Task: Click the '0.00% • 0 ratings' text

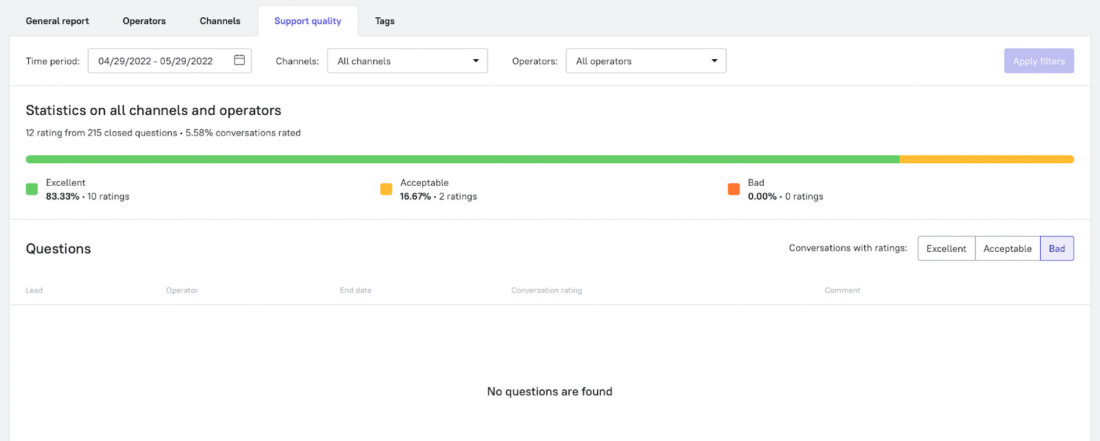Action: point(786,196)
